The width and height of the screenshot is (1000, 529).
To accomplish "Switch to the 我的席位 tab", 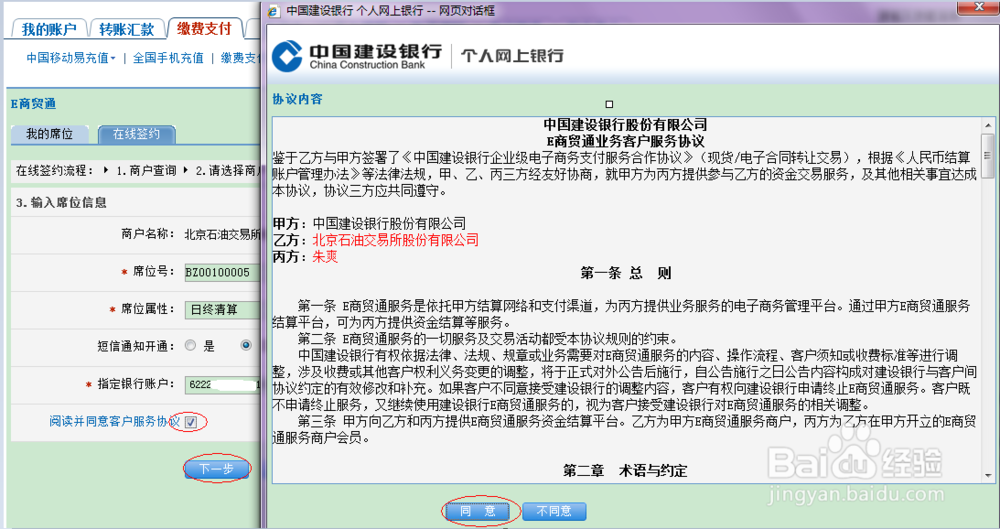I will (x=49, y=135).
